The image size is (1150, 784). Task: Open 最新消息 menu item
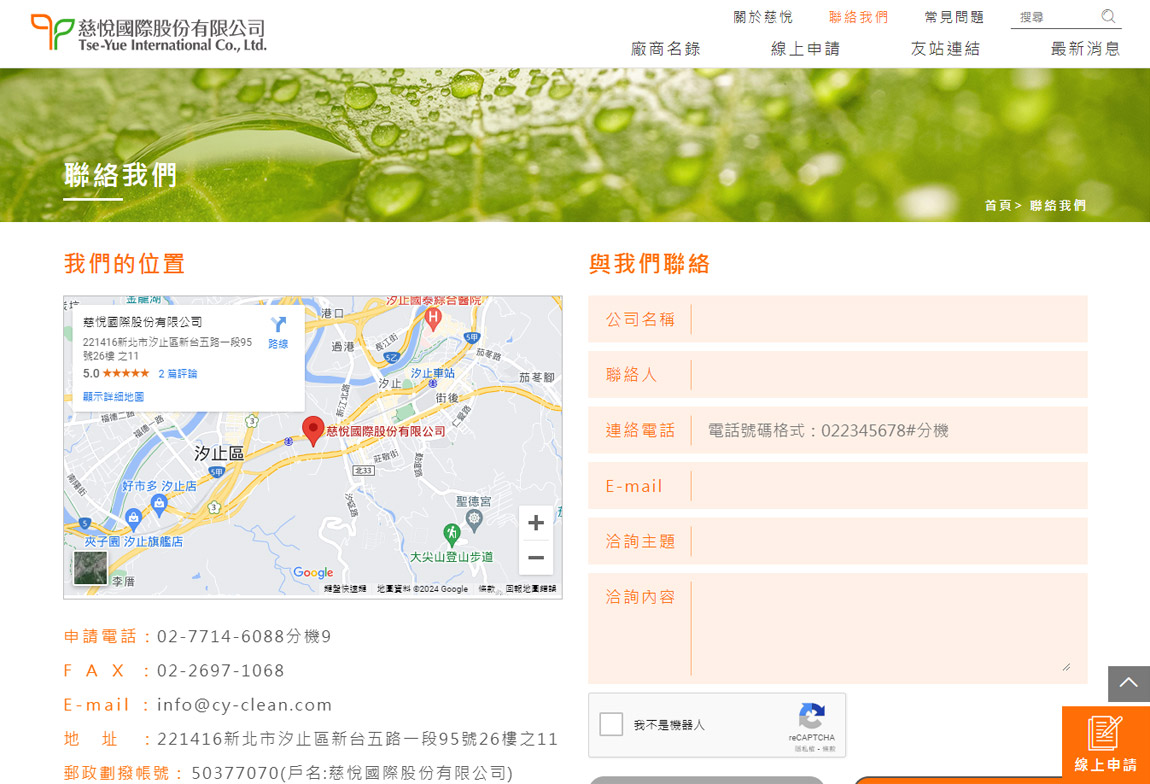[1085, 48]
